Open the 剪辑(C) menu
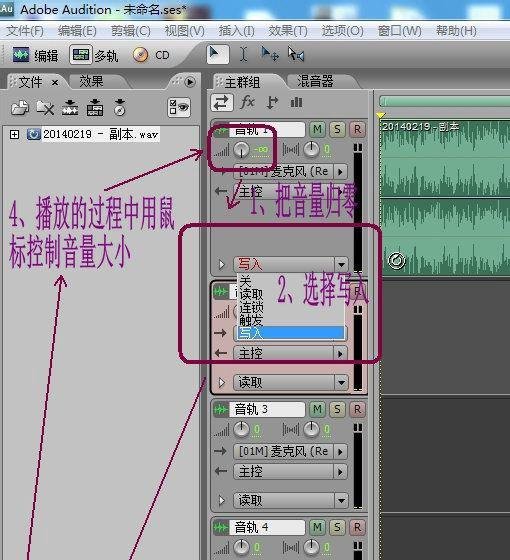The height and width of the screenshot is (560, 510). (x=131, y=31)
